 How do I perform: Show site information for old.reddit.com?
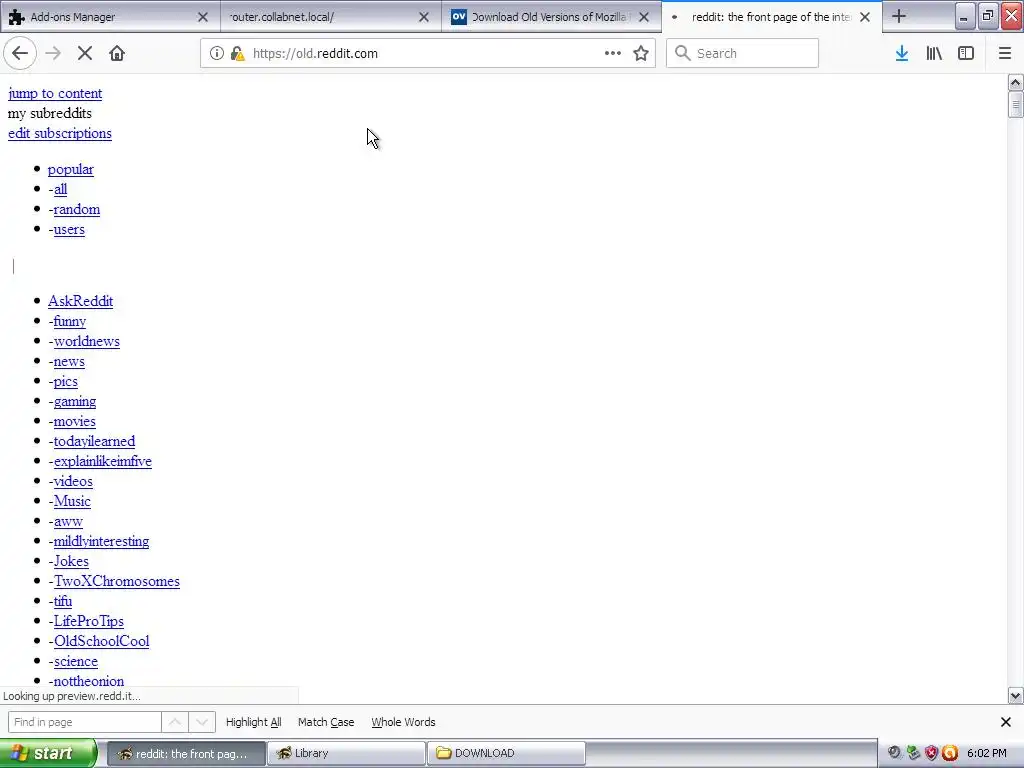click(x=217, y=53)
